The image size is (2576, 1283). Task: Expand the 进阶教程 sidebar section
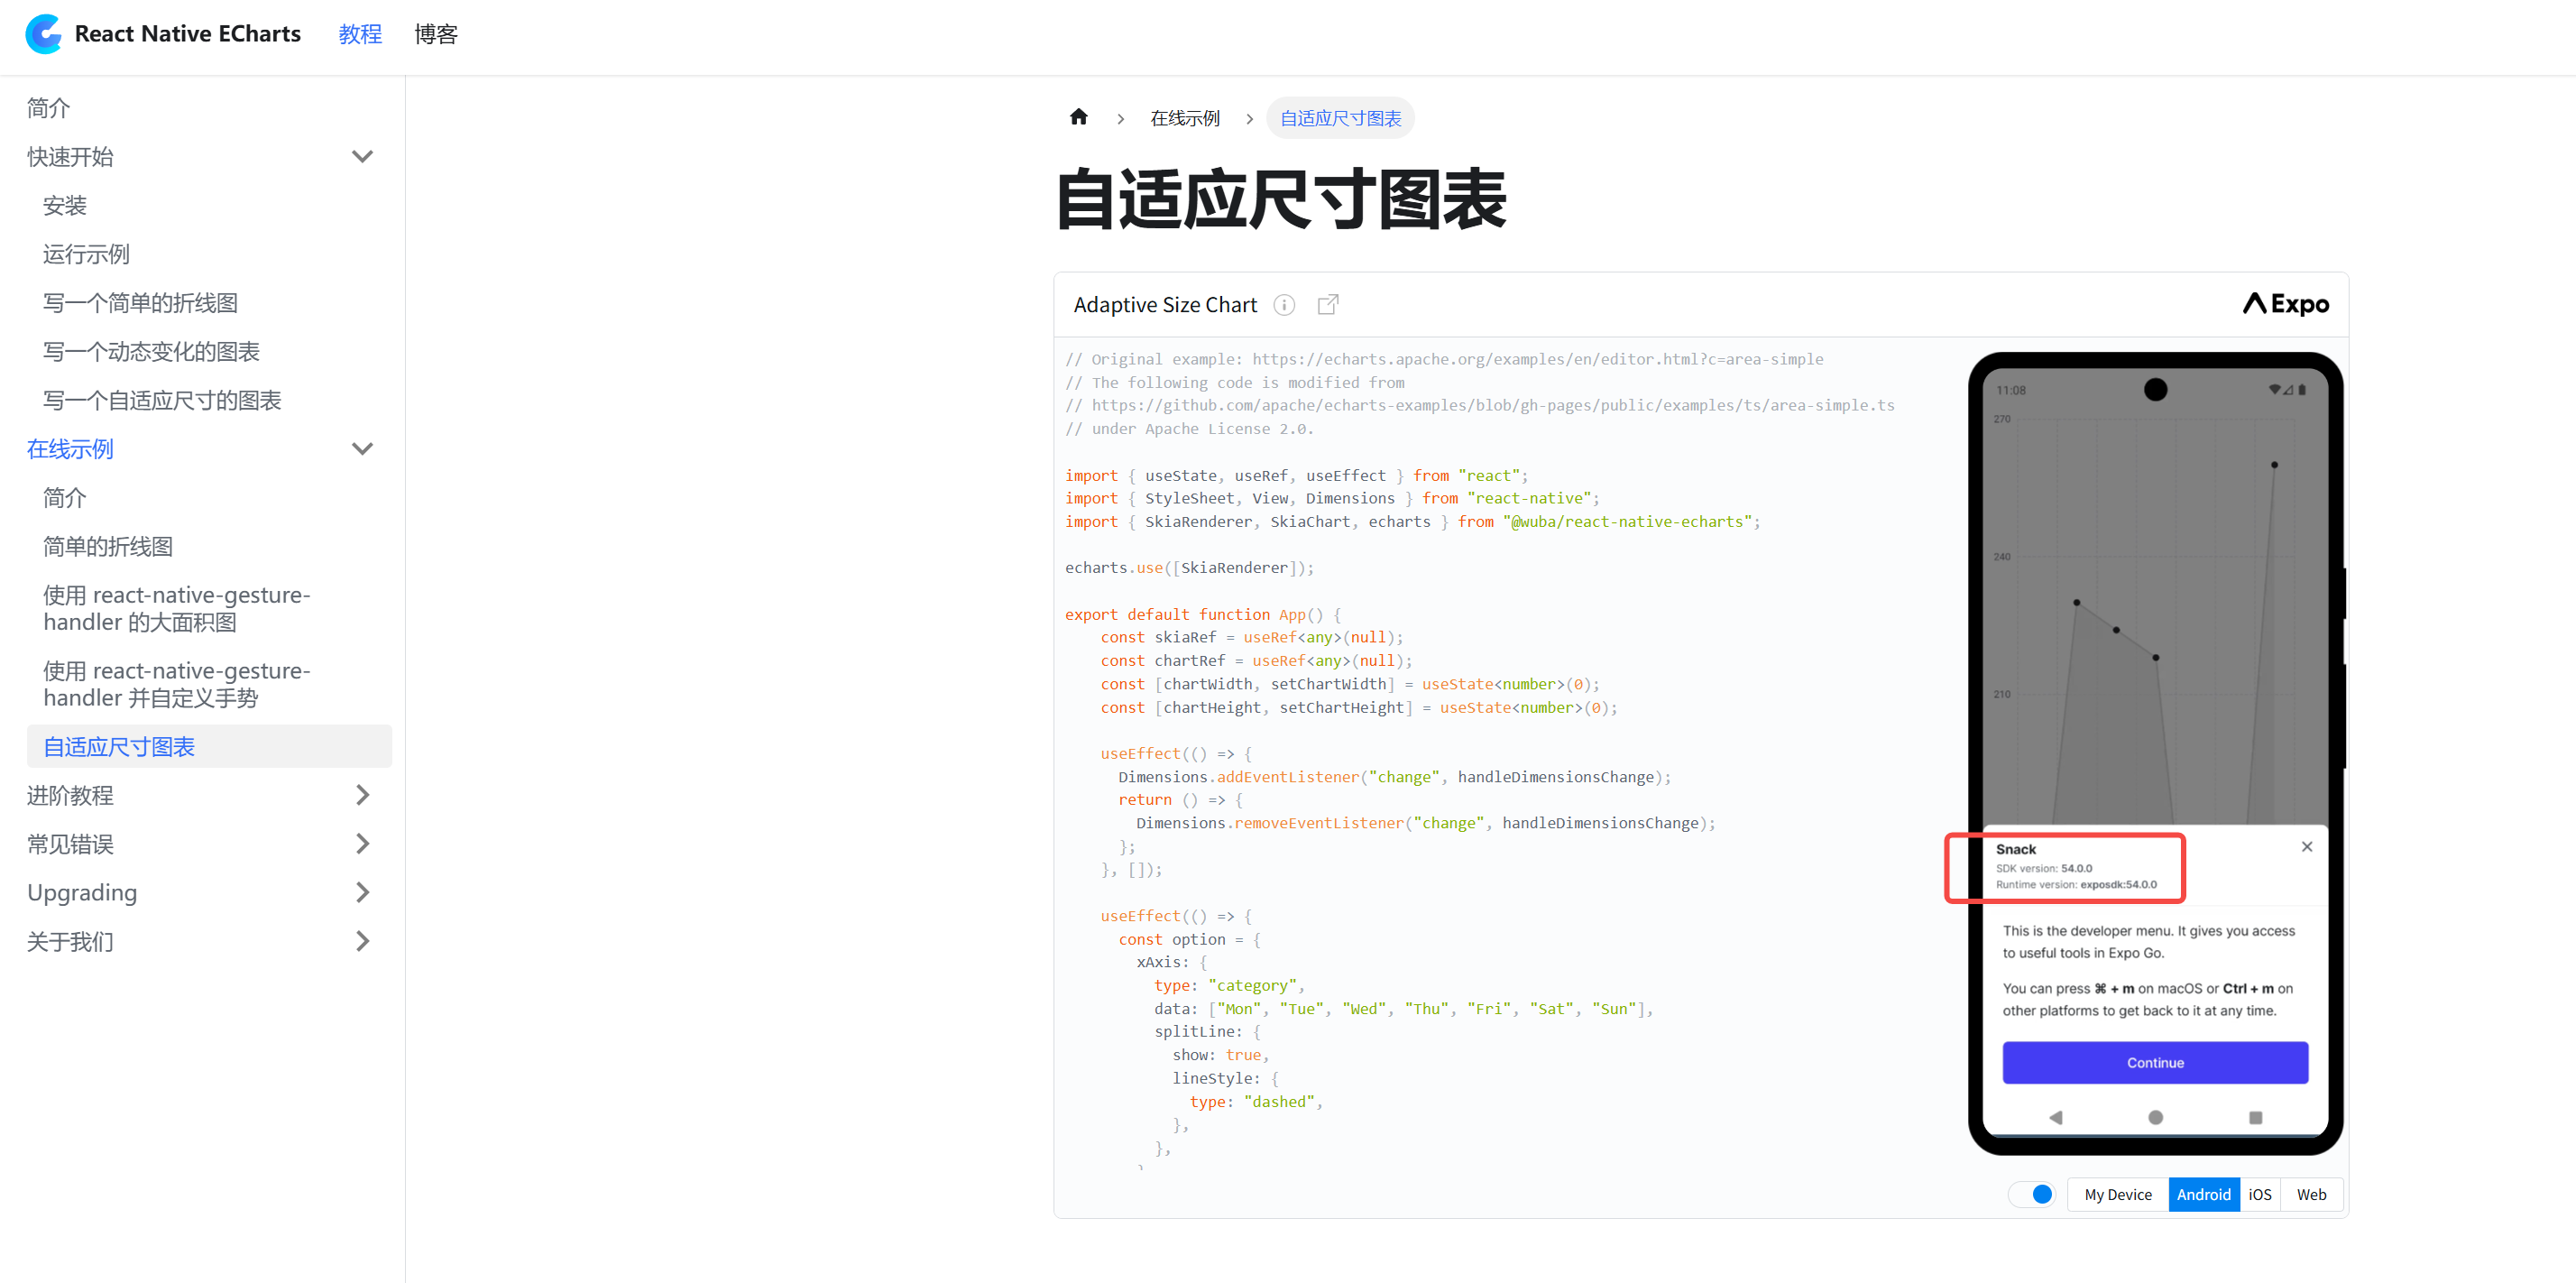tap(362, 795)
